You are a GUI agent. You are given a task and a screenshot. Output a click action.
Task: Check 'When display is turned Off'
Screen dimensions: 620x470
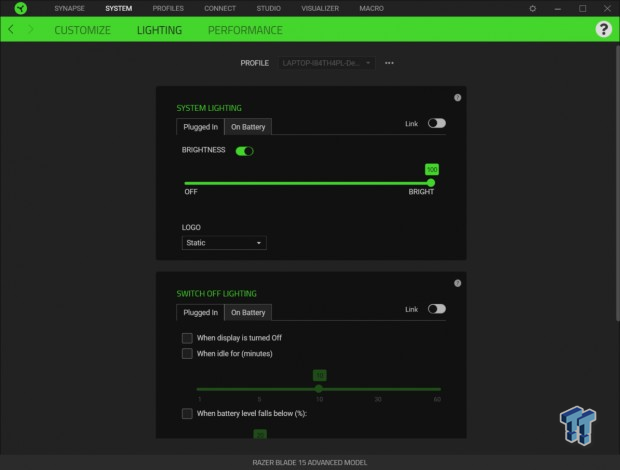(x=187, y=338)
